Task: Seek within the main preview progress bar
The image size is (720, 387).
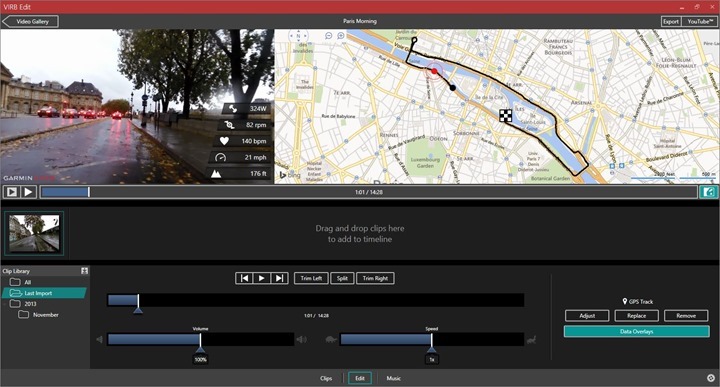Action: click(369, 192)
